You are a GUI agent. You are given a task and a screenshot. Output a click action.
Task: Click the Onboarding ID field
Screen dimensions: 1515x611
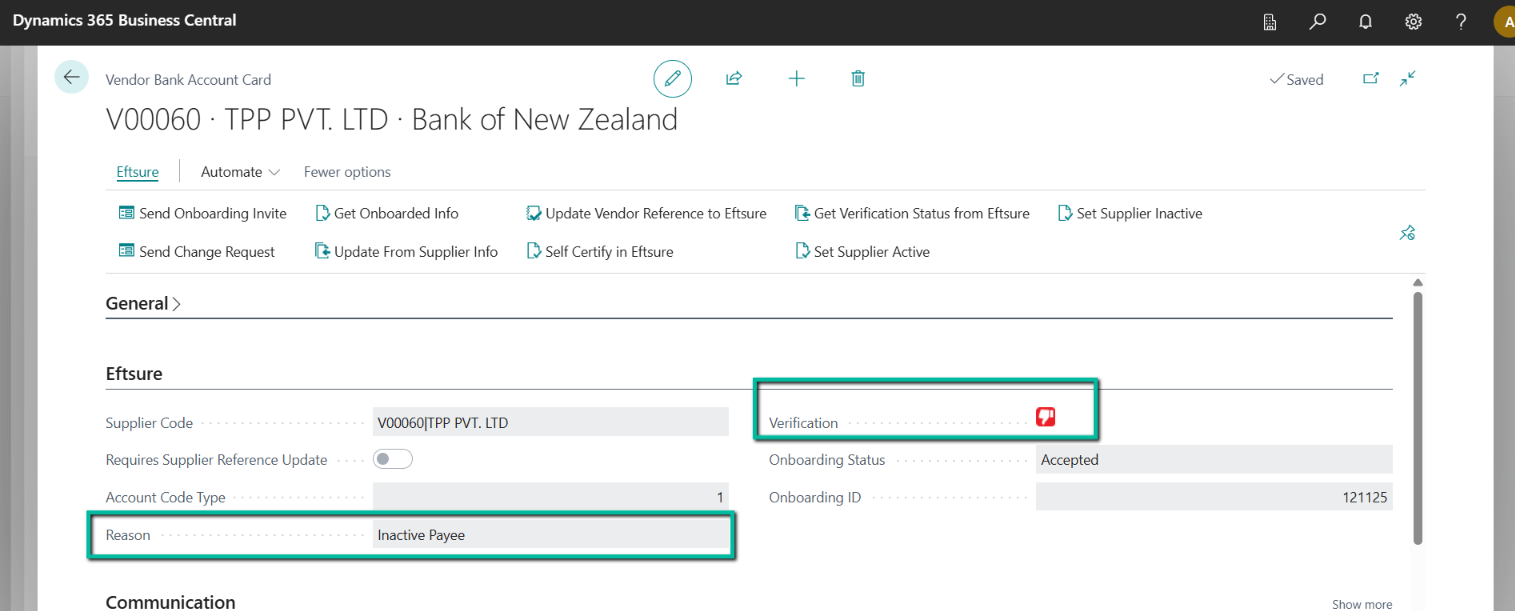(x=1214, y=497)
